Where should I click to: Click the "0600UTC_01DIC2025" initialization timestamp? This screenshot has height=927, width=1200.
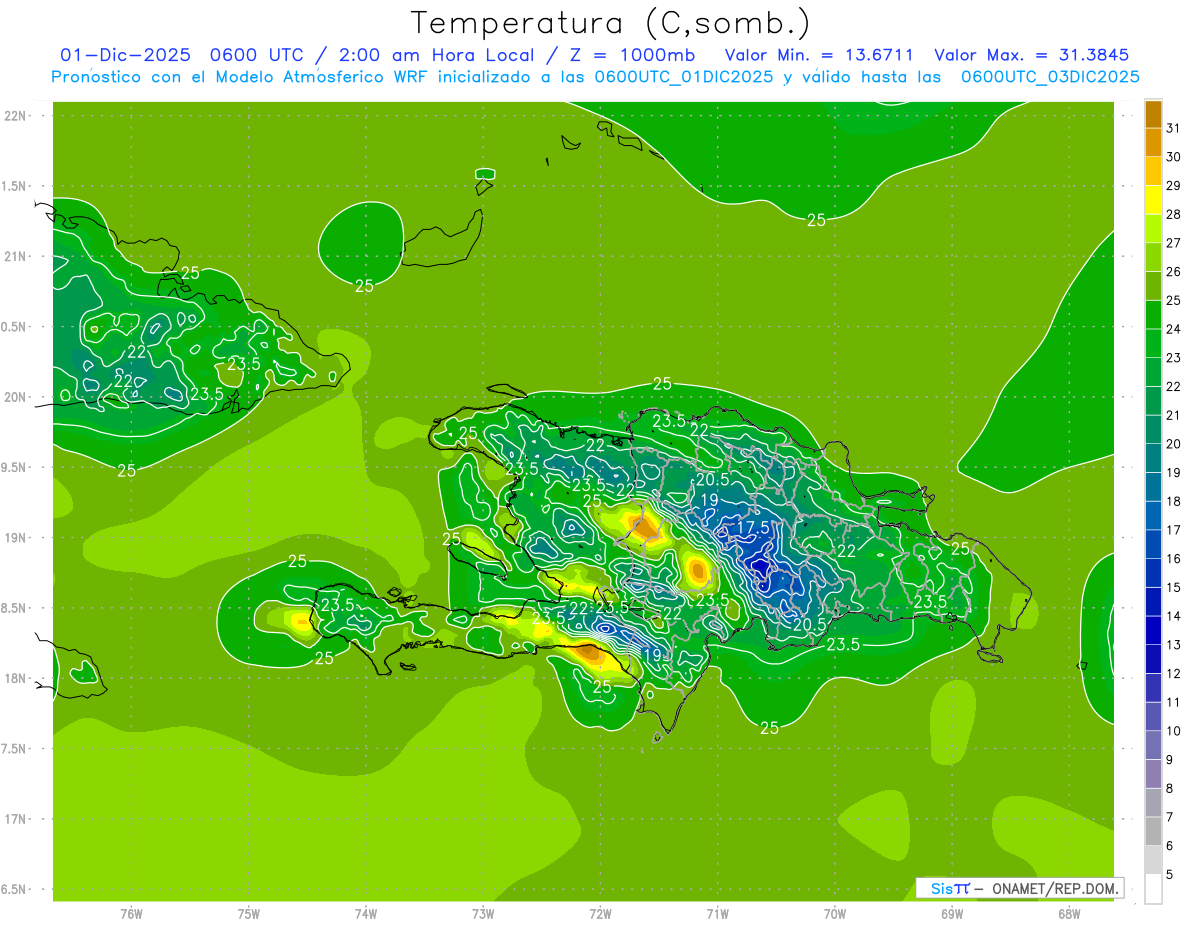tap(684, 77)
